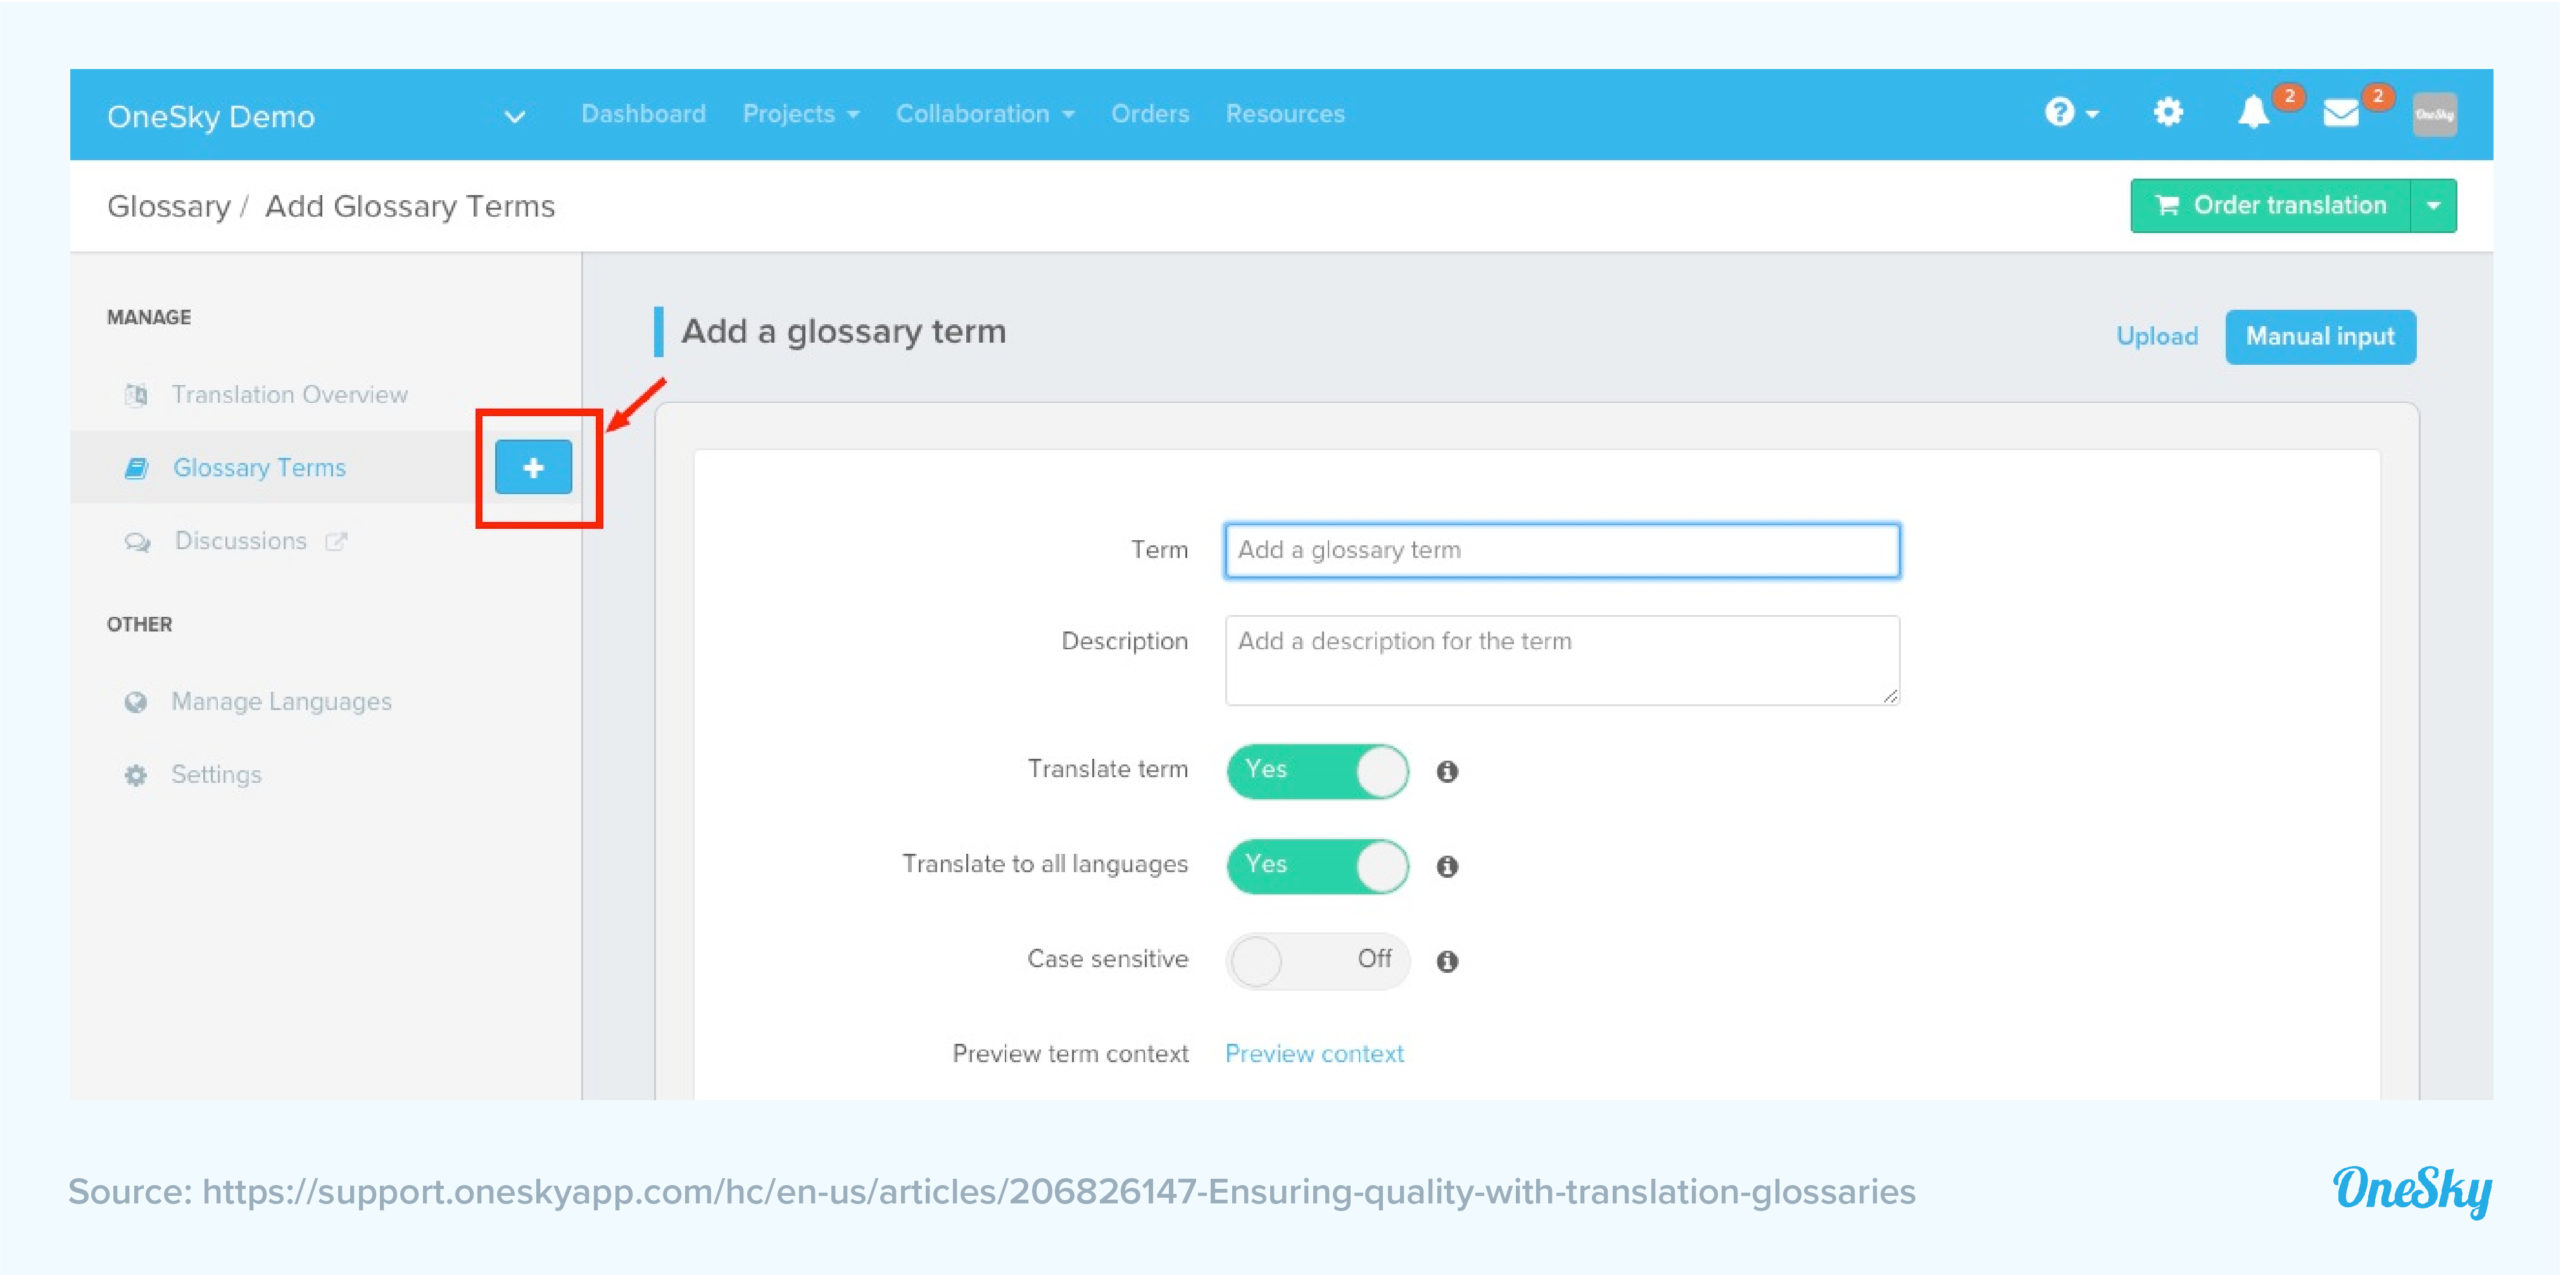Go to the Dashboard menu item
The width and height of the screenshot is (2560, 1275).
pos(644,114)
